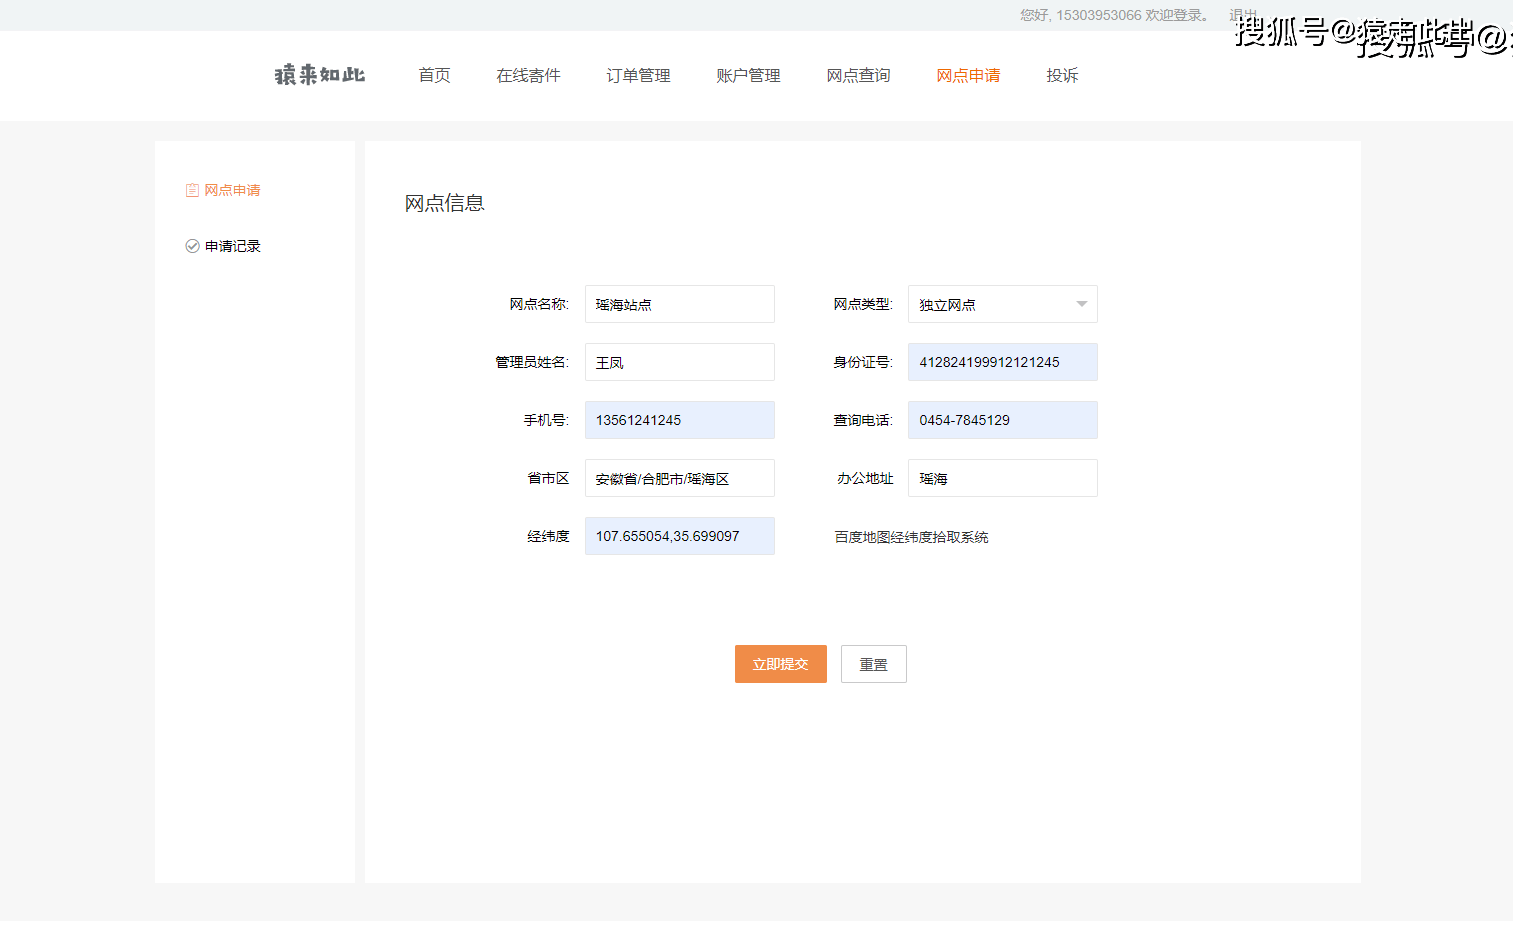Image resolution: width=1513 pixels, height=926 pixels.
Task: Open the 省市区 region selector
Action: 680,478
